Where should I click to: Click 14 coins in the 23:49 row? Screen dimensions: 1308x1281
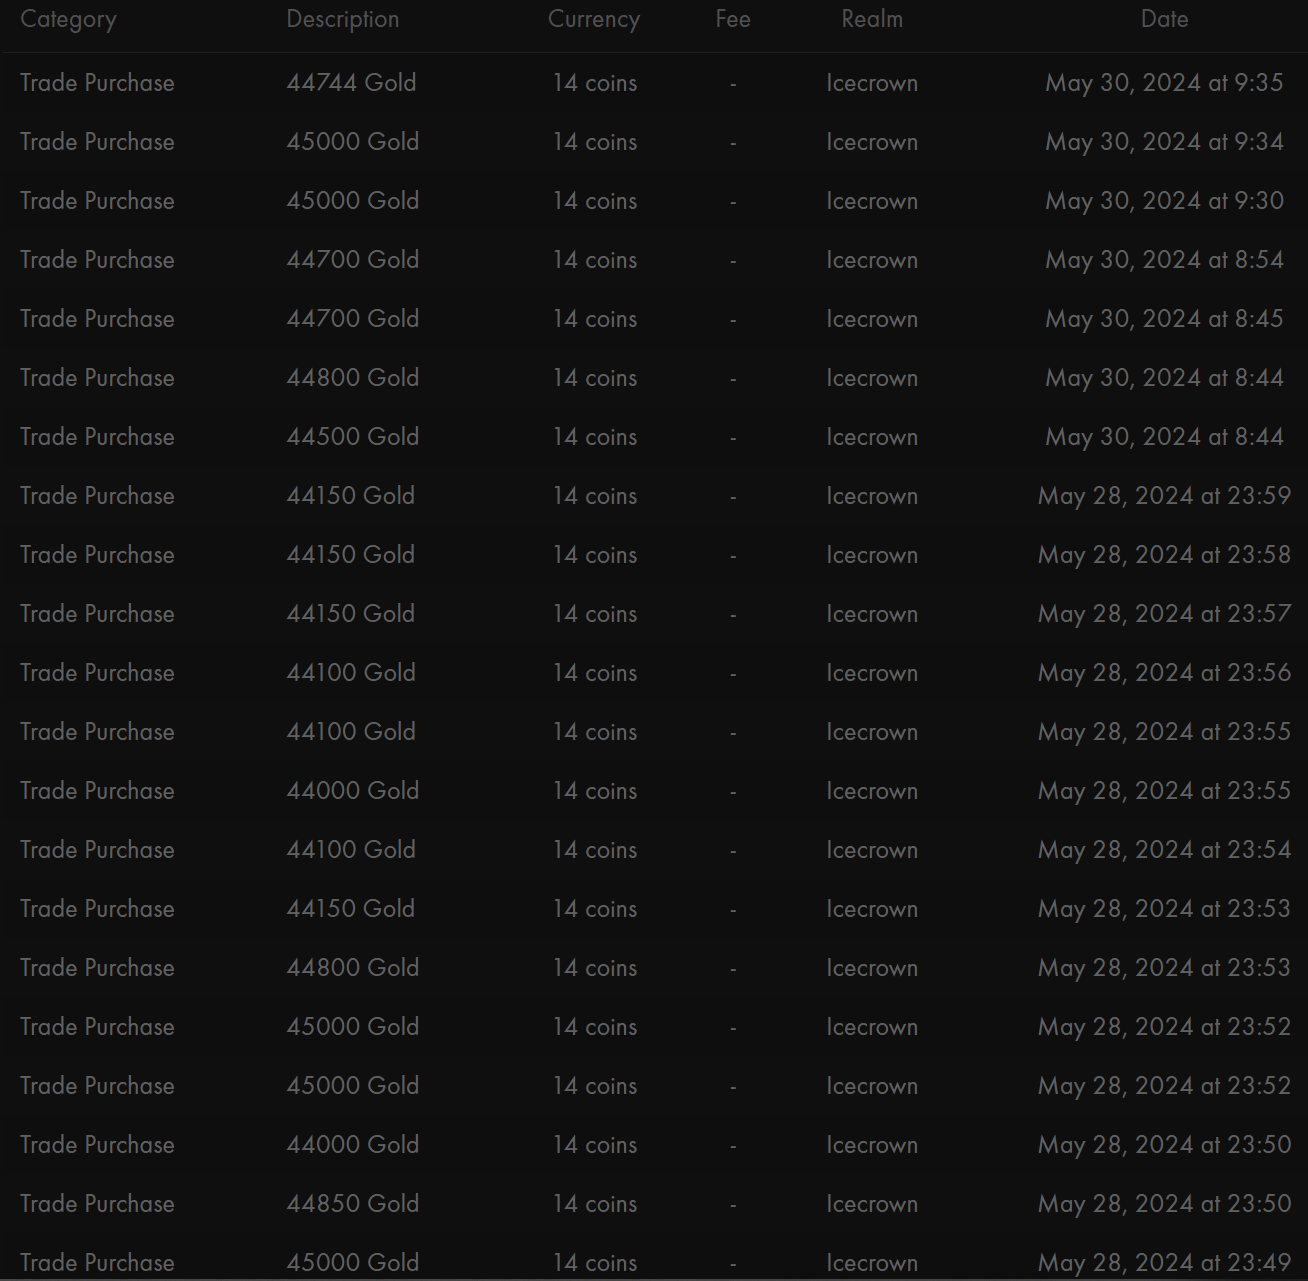pos(595,1263)
